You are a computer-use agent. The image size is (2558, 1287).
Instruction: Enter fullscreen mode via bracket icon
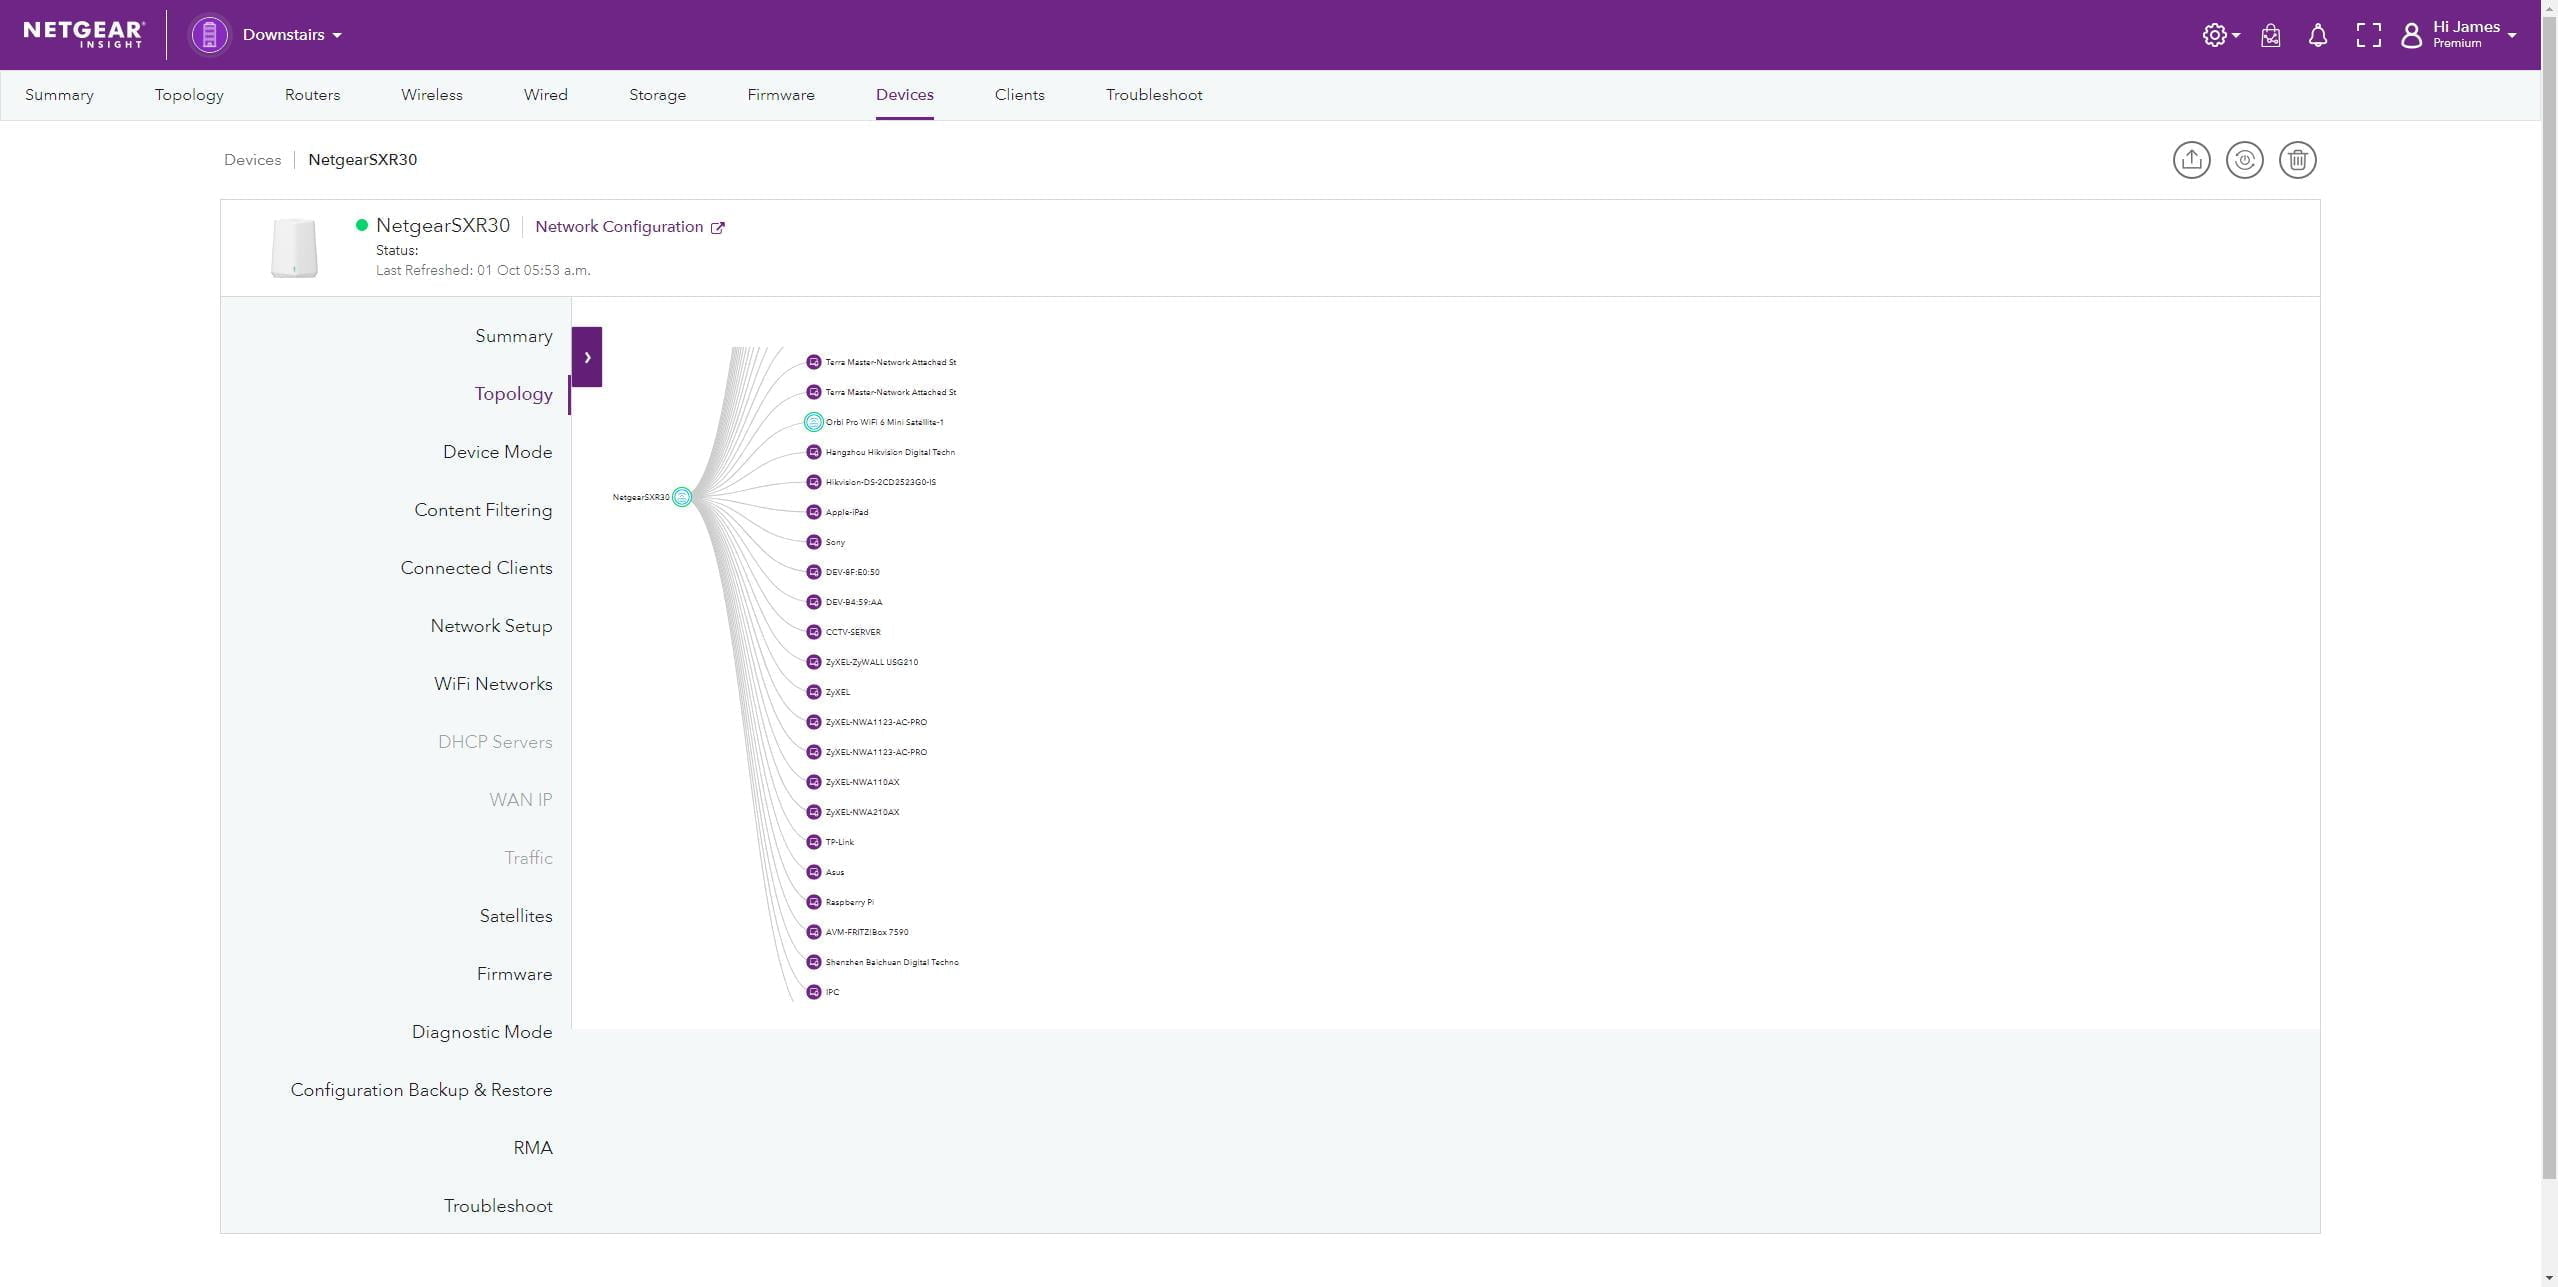[x=2367, y=36]
